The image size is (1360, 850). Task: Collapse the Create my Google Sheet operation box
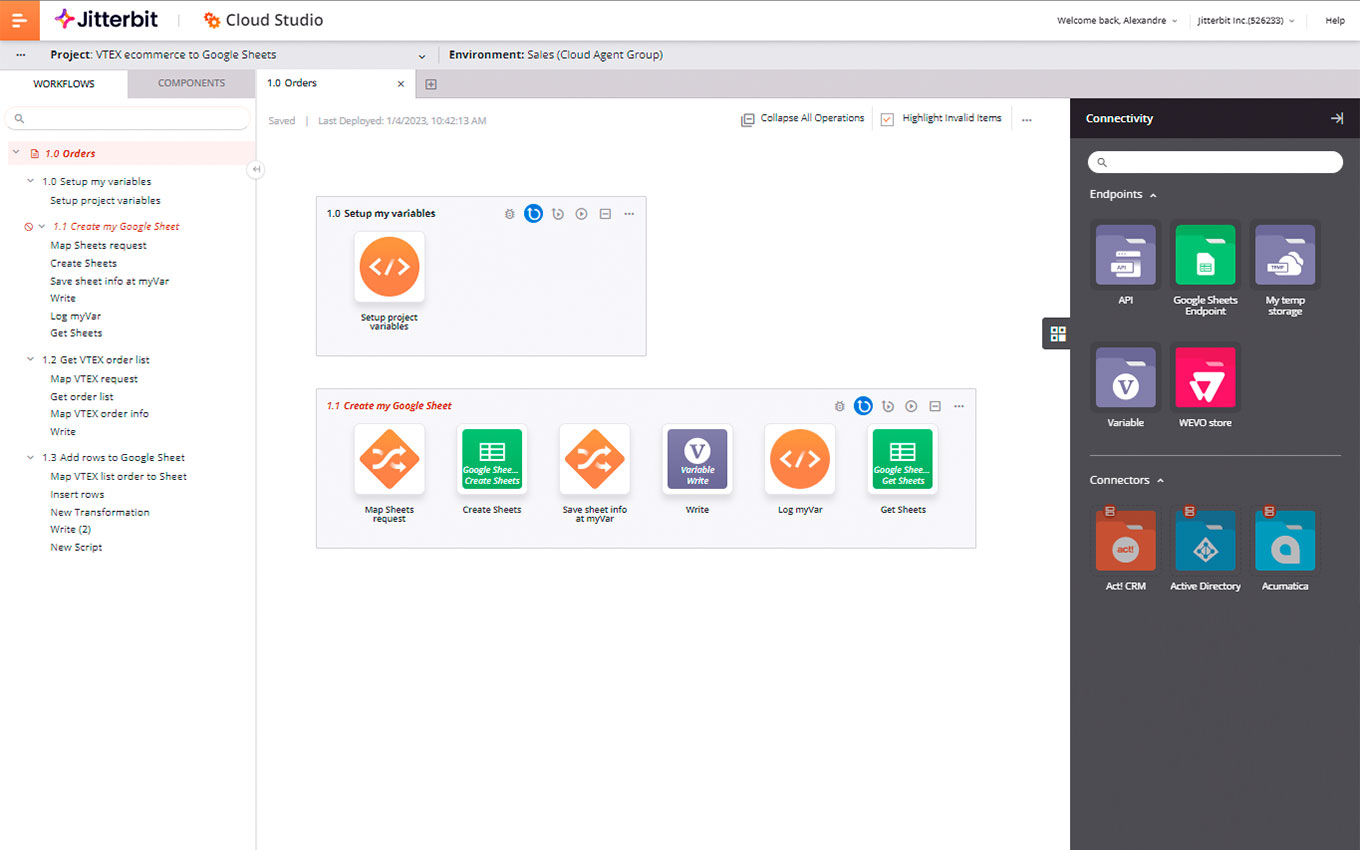click(935, 406)
